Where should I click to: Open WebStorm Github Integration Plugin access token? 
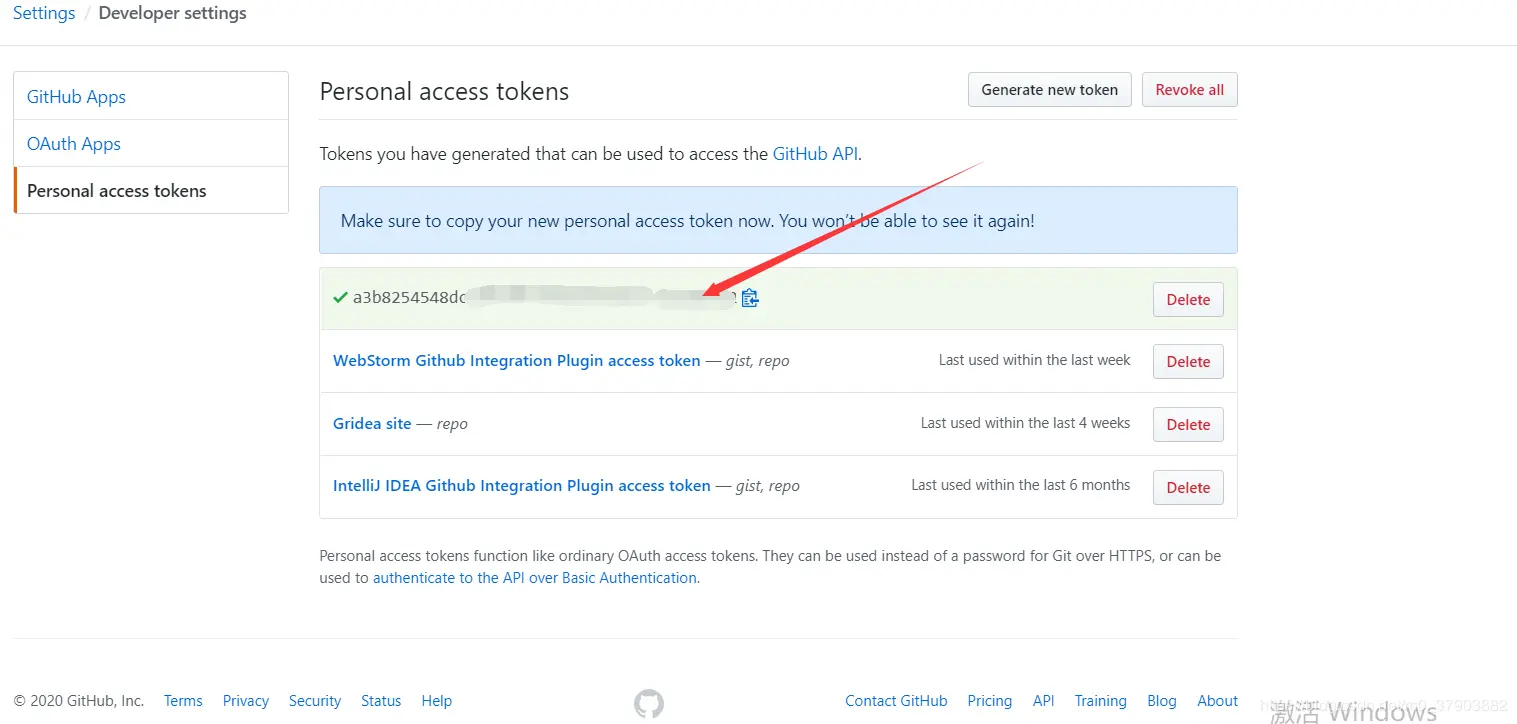pyautogui.click(x=517, y=360)
